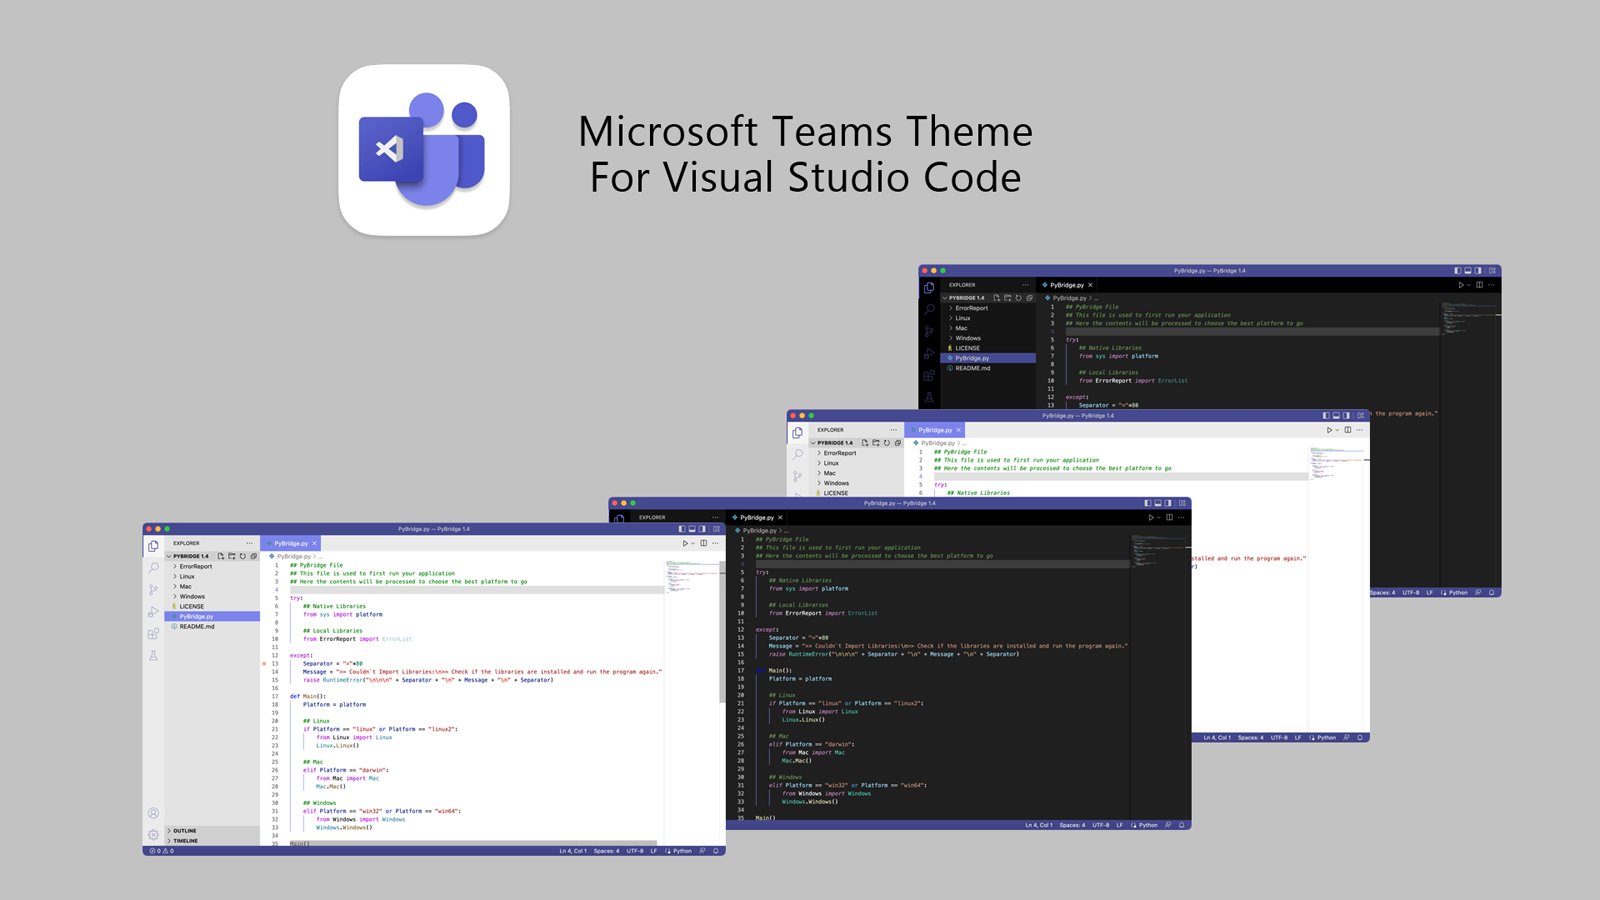The height and width of the screenshot is (900, 1600).
Task: Select PyBridge.py tab in front-left light window
Action: [290, 543]
